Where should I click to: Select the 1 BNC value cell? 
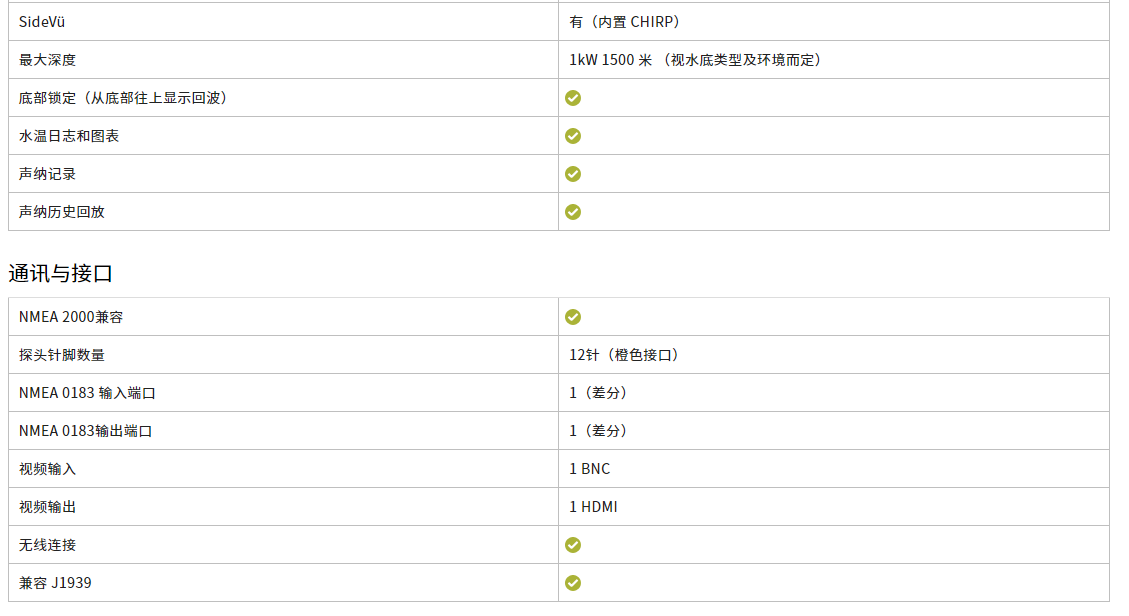pos(590,469)
